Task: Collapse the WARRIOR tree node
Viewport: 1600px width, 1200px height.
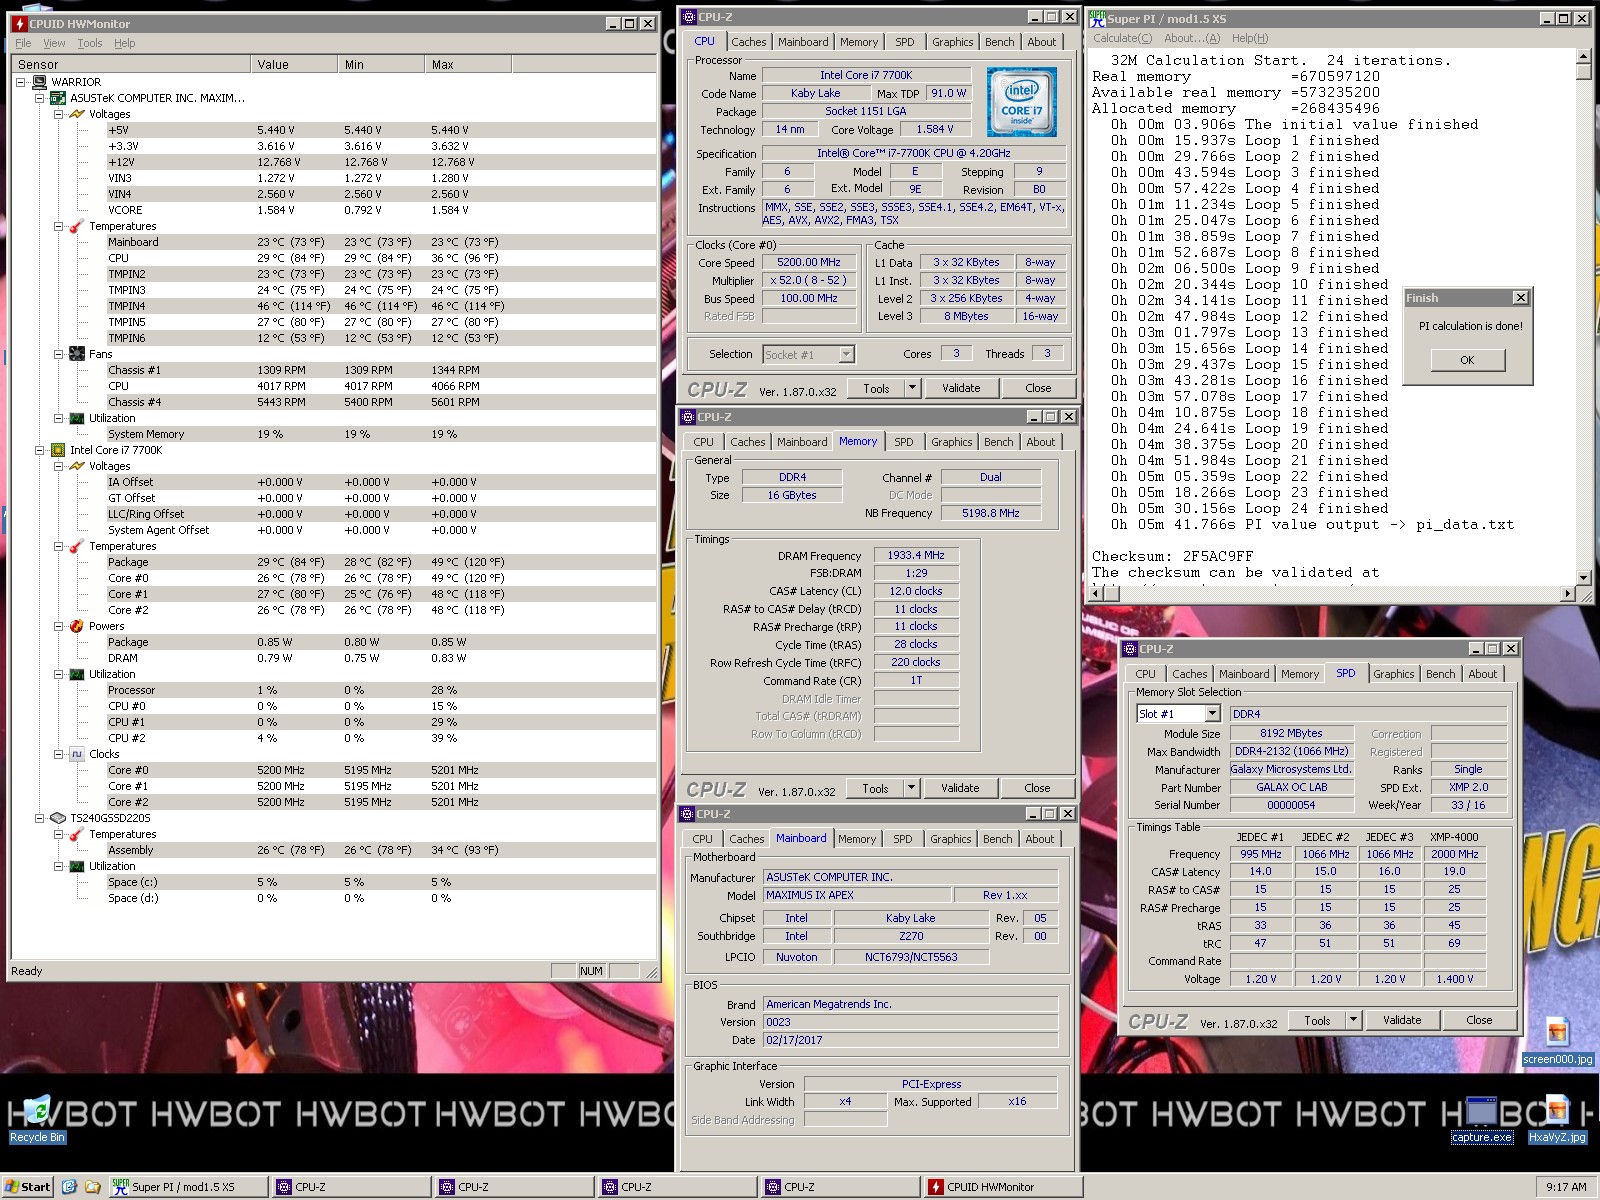Action: (21, 82)
